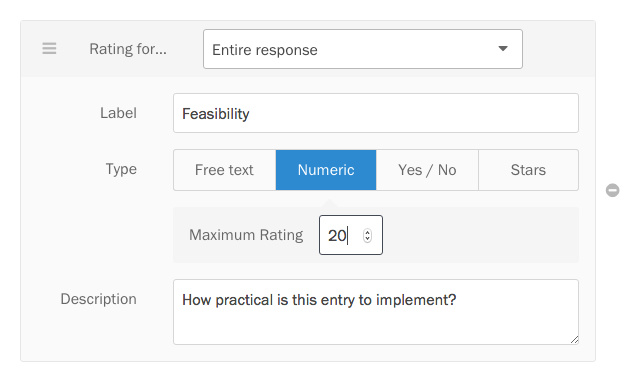
Task: Select the Free text rating type
Action: pos(225,170)
